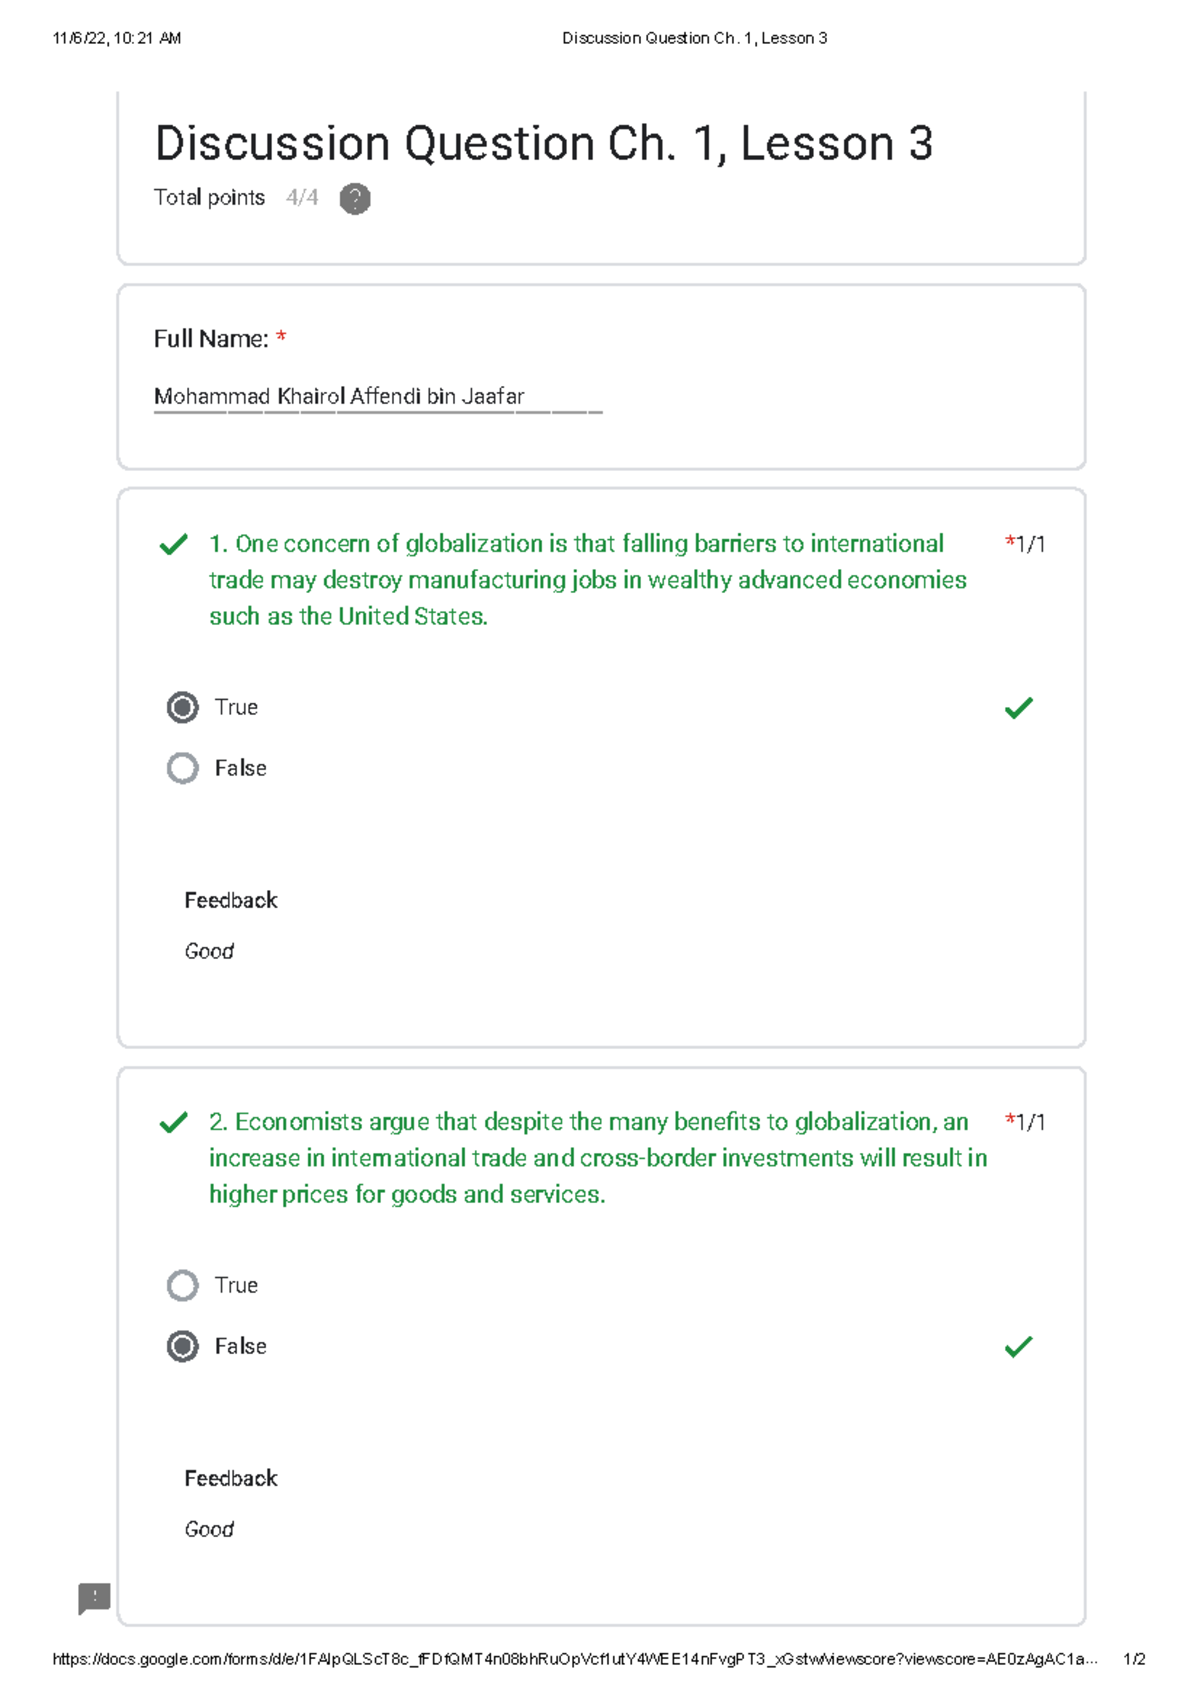
Task: Click the asterisk marking Full Name required
Action: (281, 339)
